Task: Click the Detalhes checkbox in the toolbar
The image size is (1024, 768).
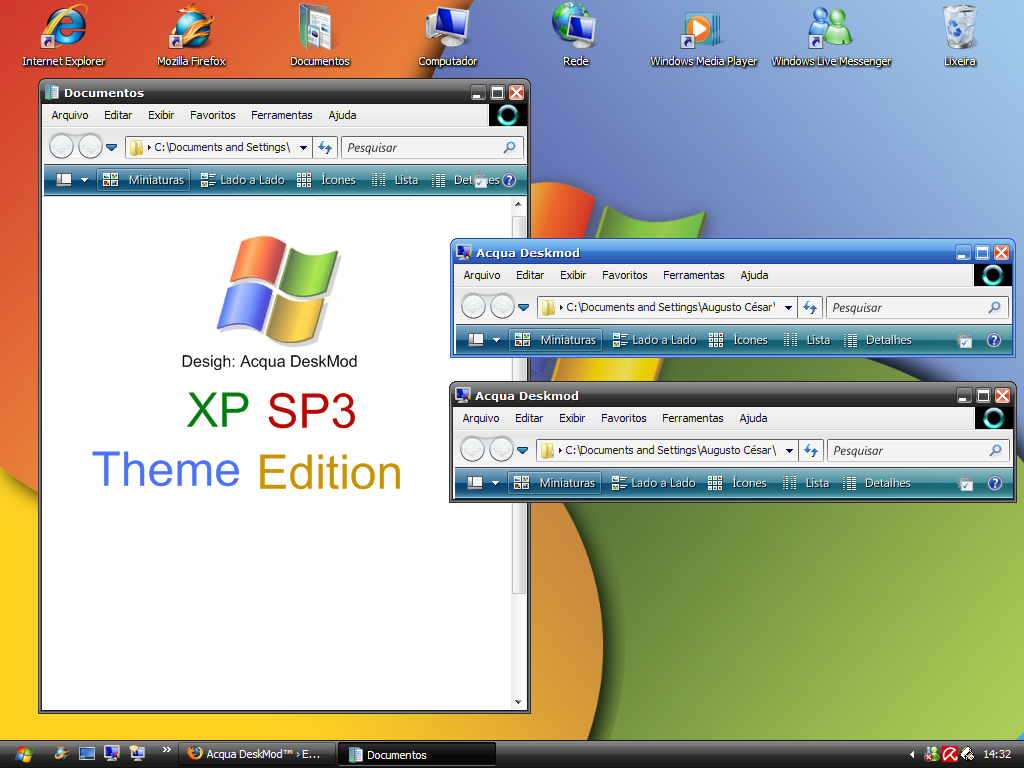Action: [480, 181]
